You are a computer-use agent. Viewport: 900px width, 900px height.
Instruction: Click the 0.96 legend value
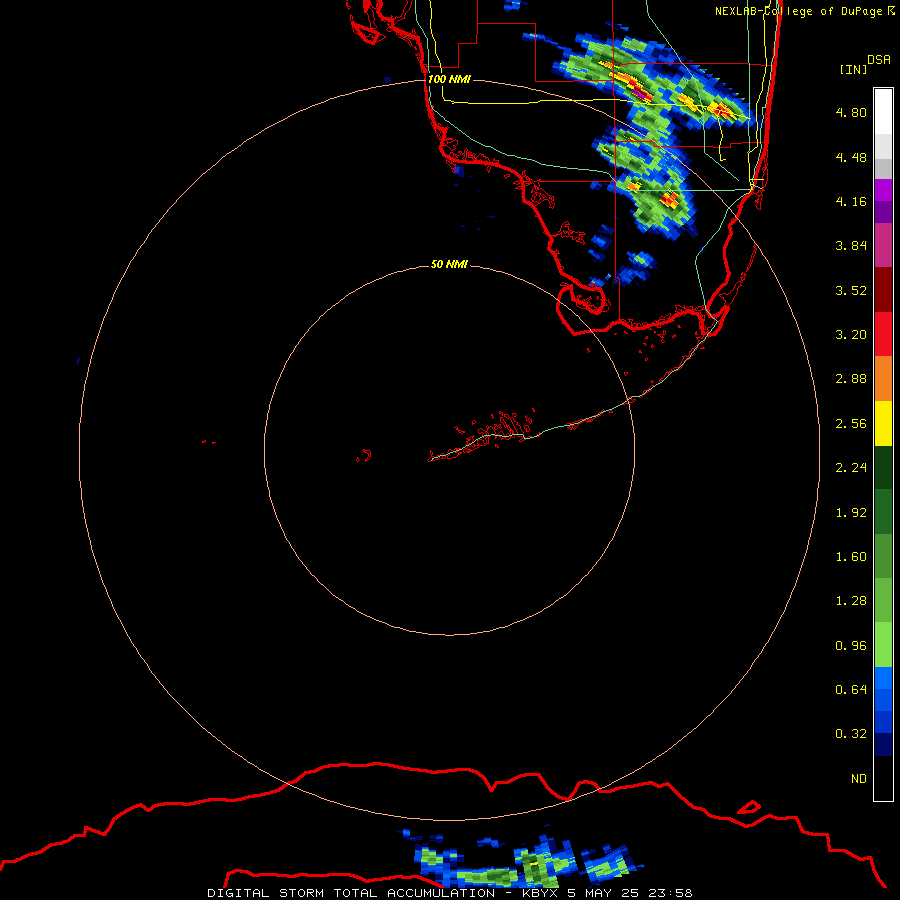[x=851, y=646]
